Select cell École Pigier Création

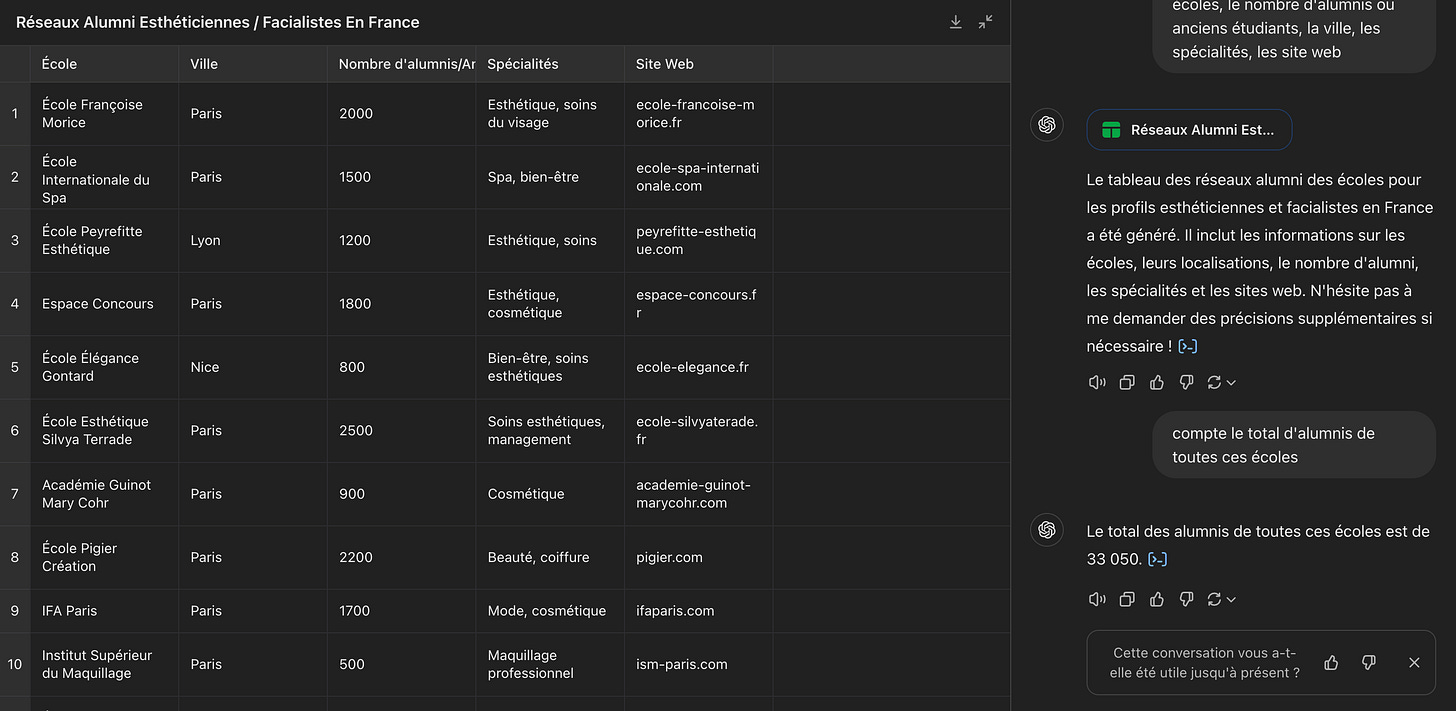pyautogui.click(x=104, y=557)
